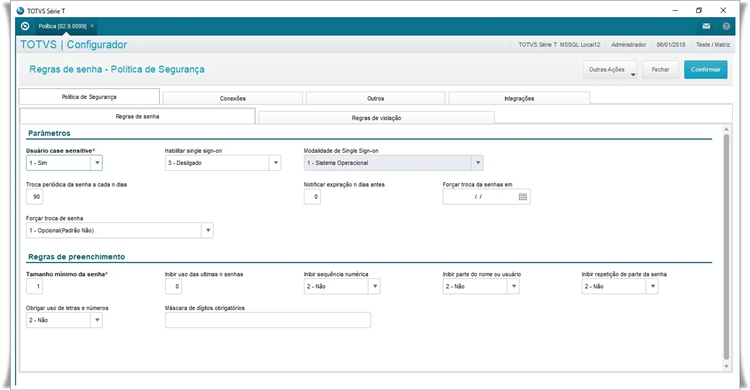The image size is (750, 390).
Task: Close the Política [02.9.0099] tab
Action: tap(92, 26)
